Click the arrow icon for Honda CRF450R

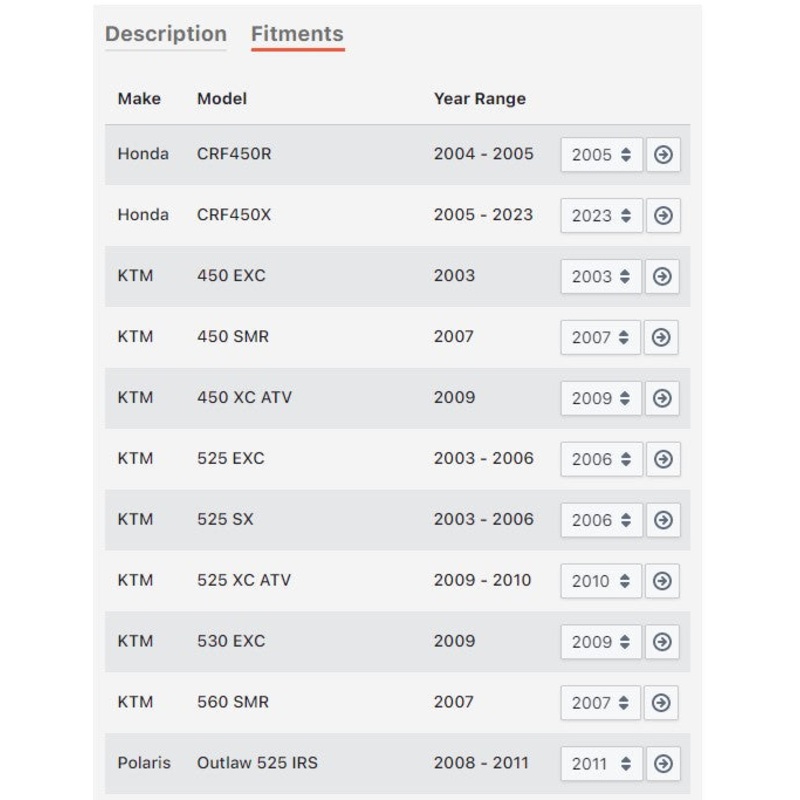pos(663,155)
